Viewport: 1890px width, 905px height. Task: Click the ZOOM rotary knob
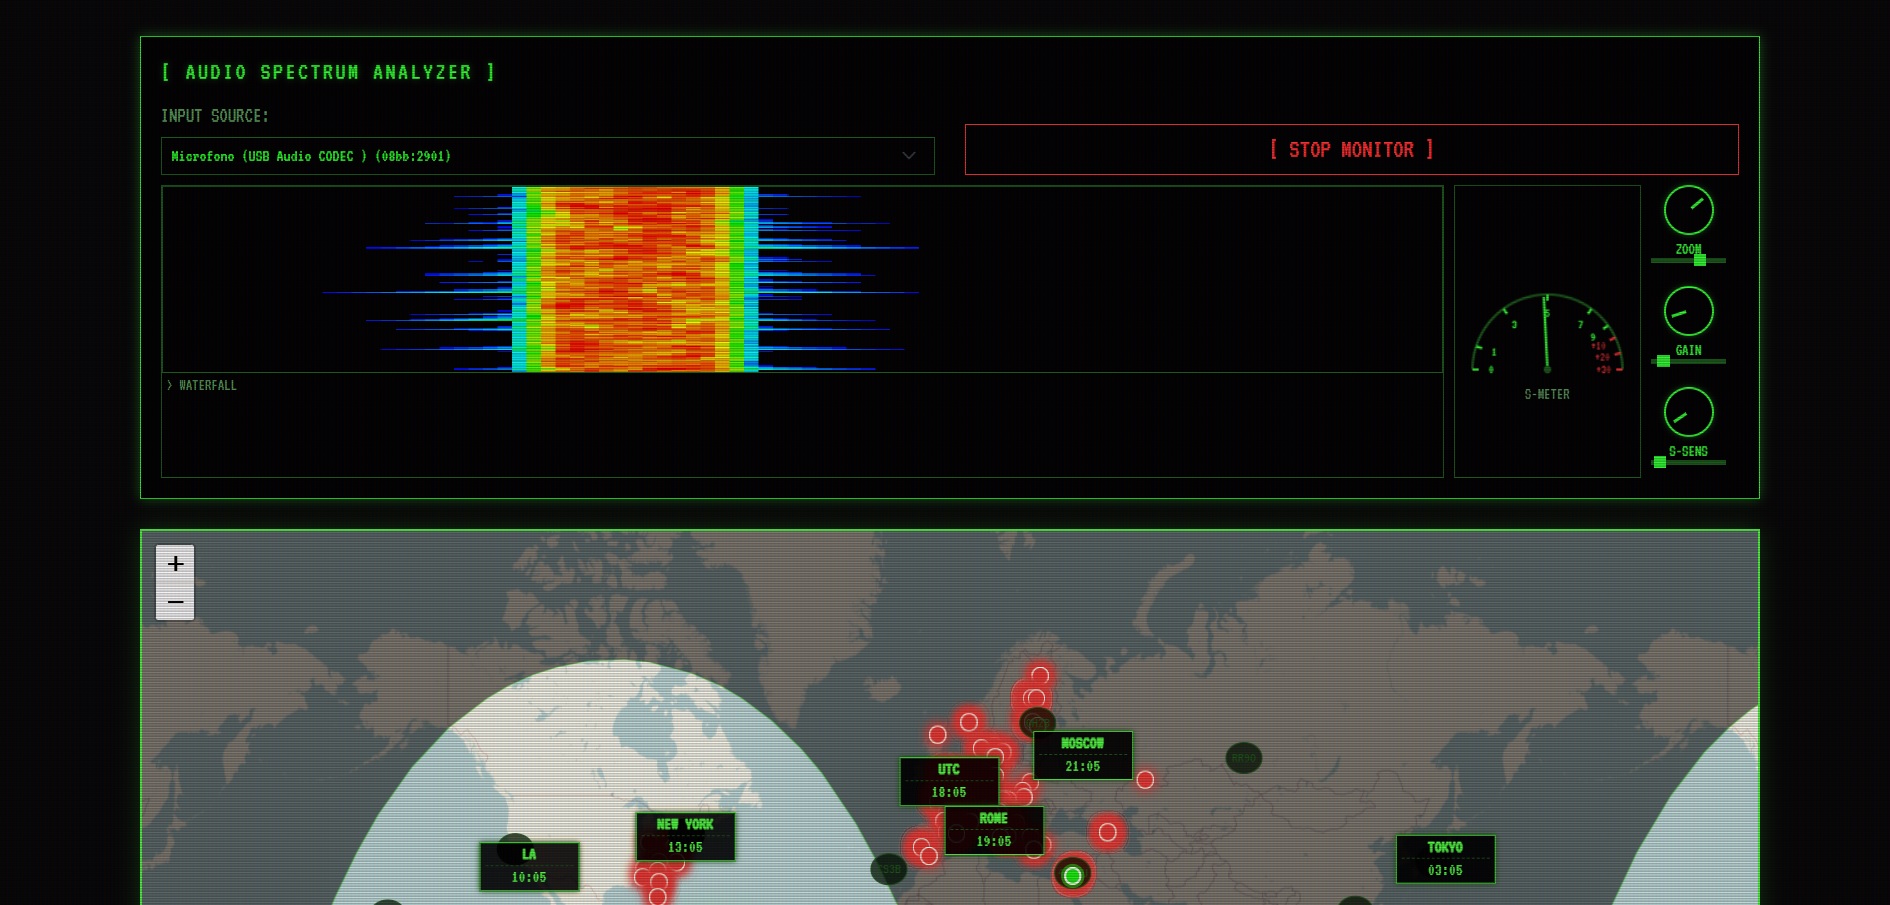click(x=1688, y=211)
